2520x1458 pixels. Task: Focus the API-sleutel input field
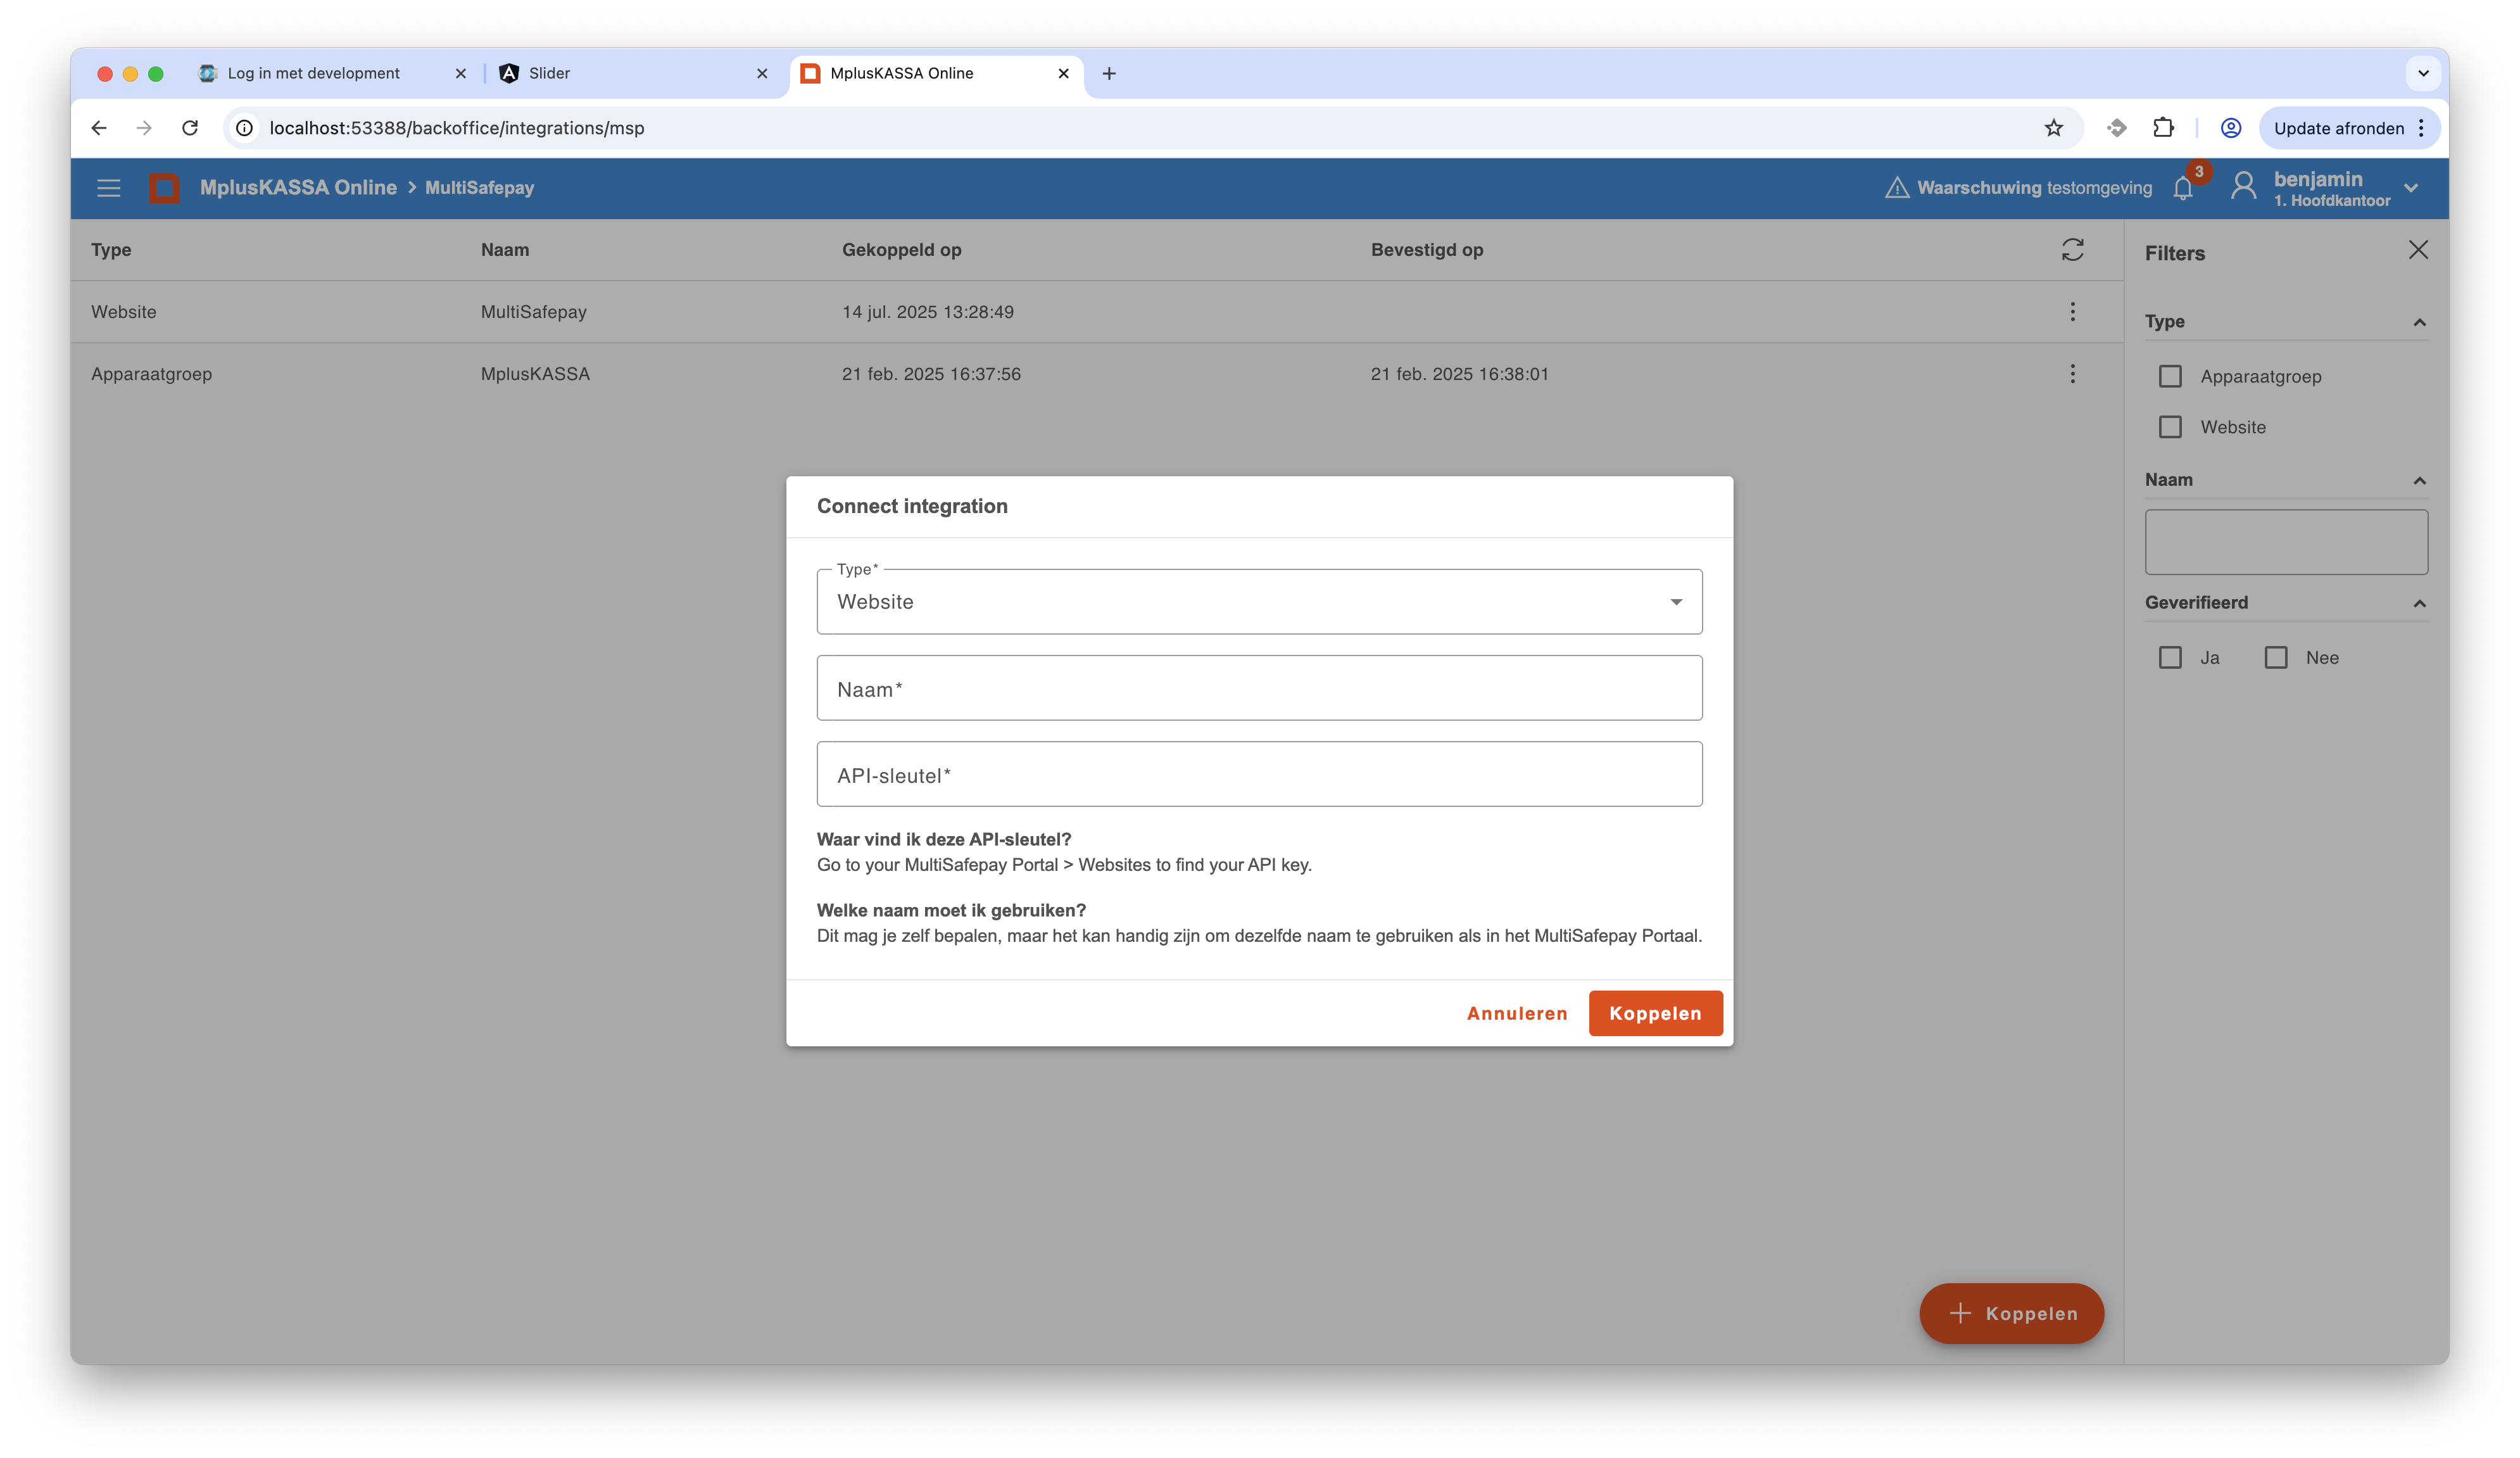pyautogui.click(x=1259, y=774)
